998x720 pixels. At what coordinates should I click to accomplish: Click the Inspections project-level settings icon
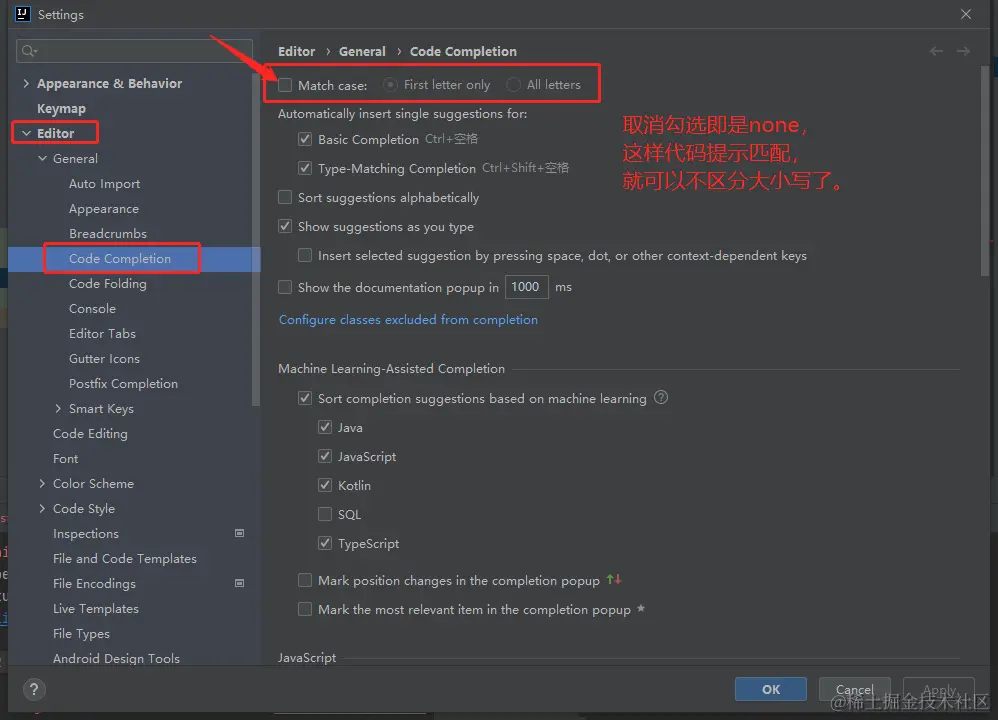click(x=239, y=534)
